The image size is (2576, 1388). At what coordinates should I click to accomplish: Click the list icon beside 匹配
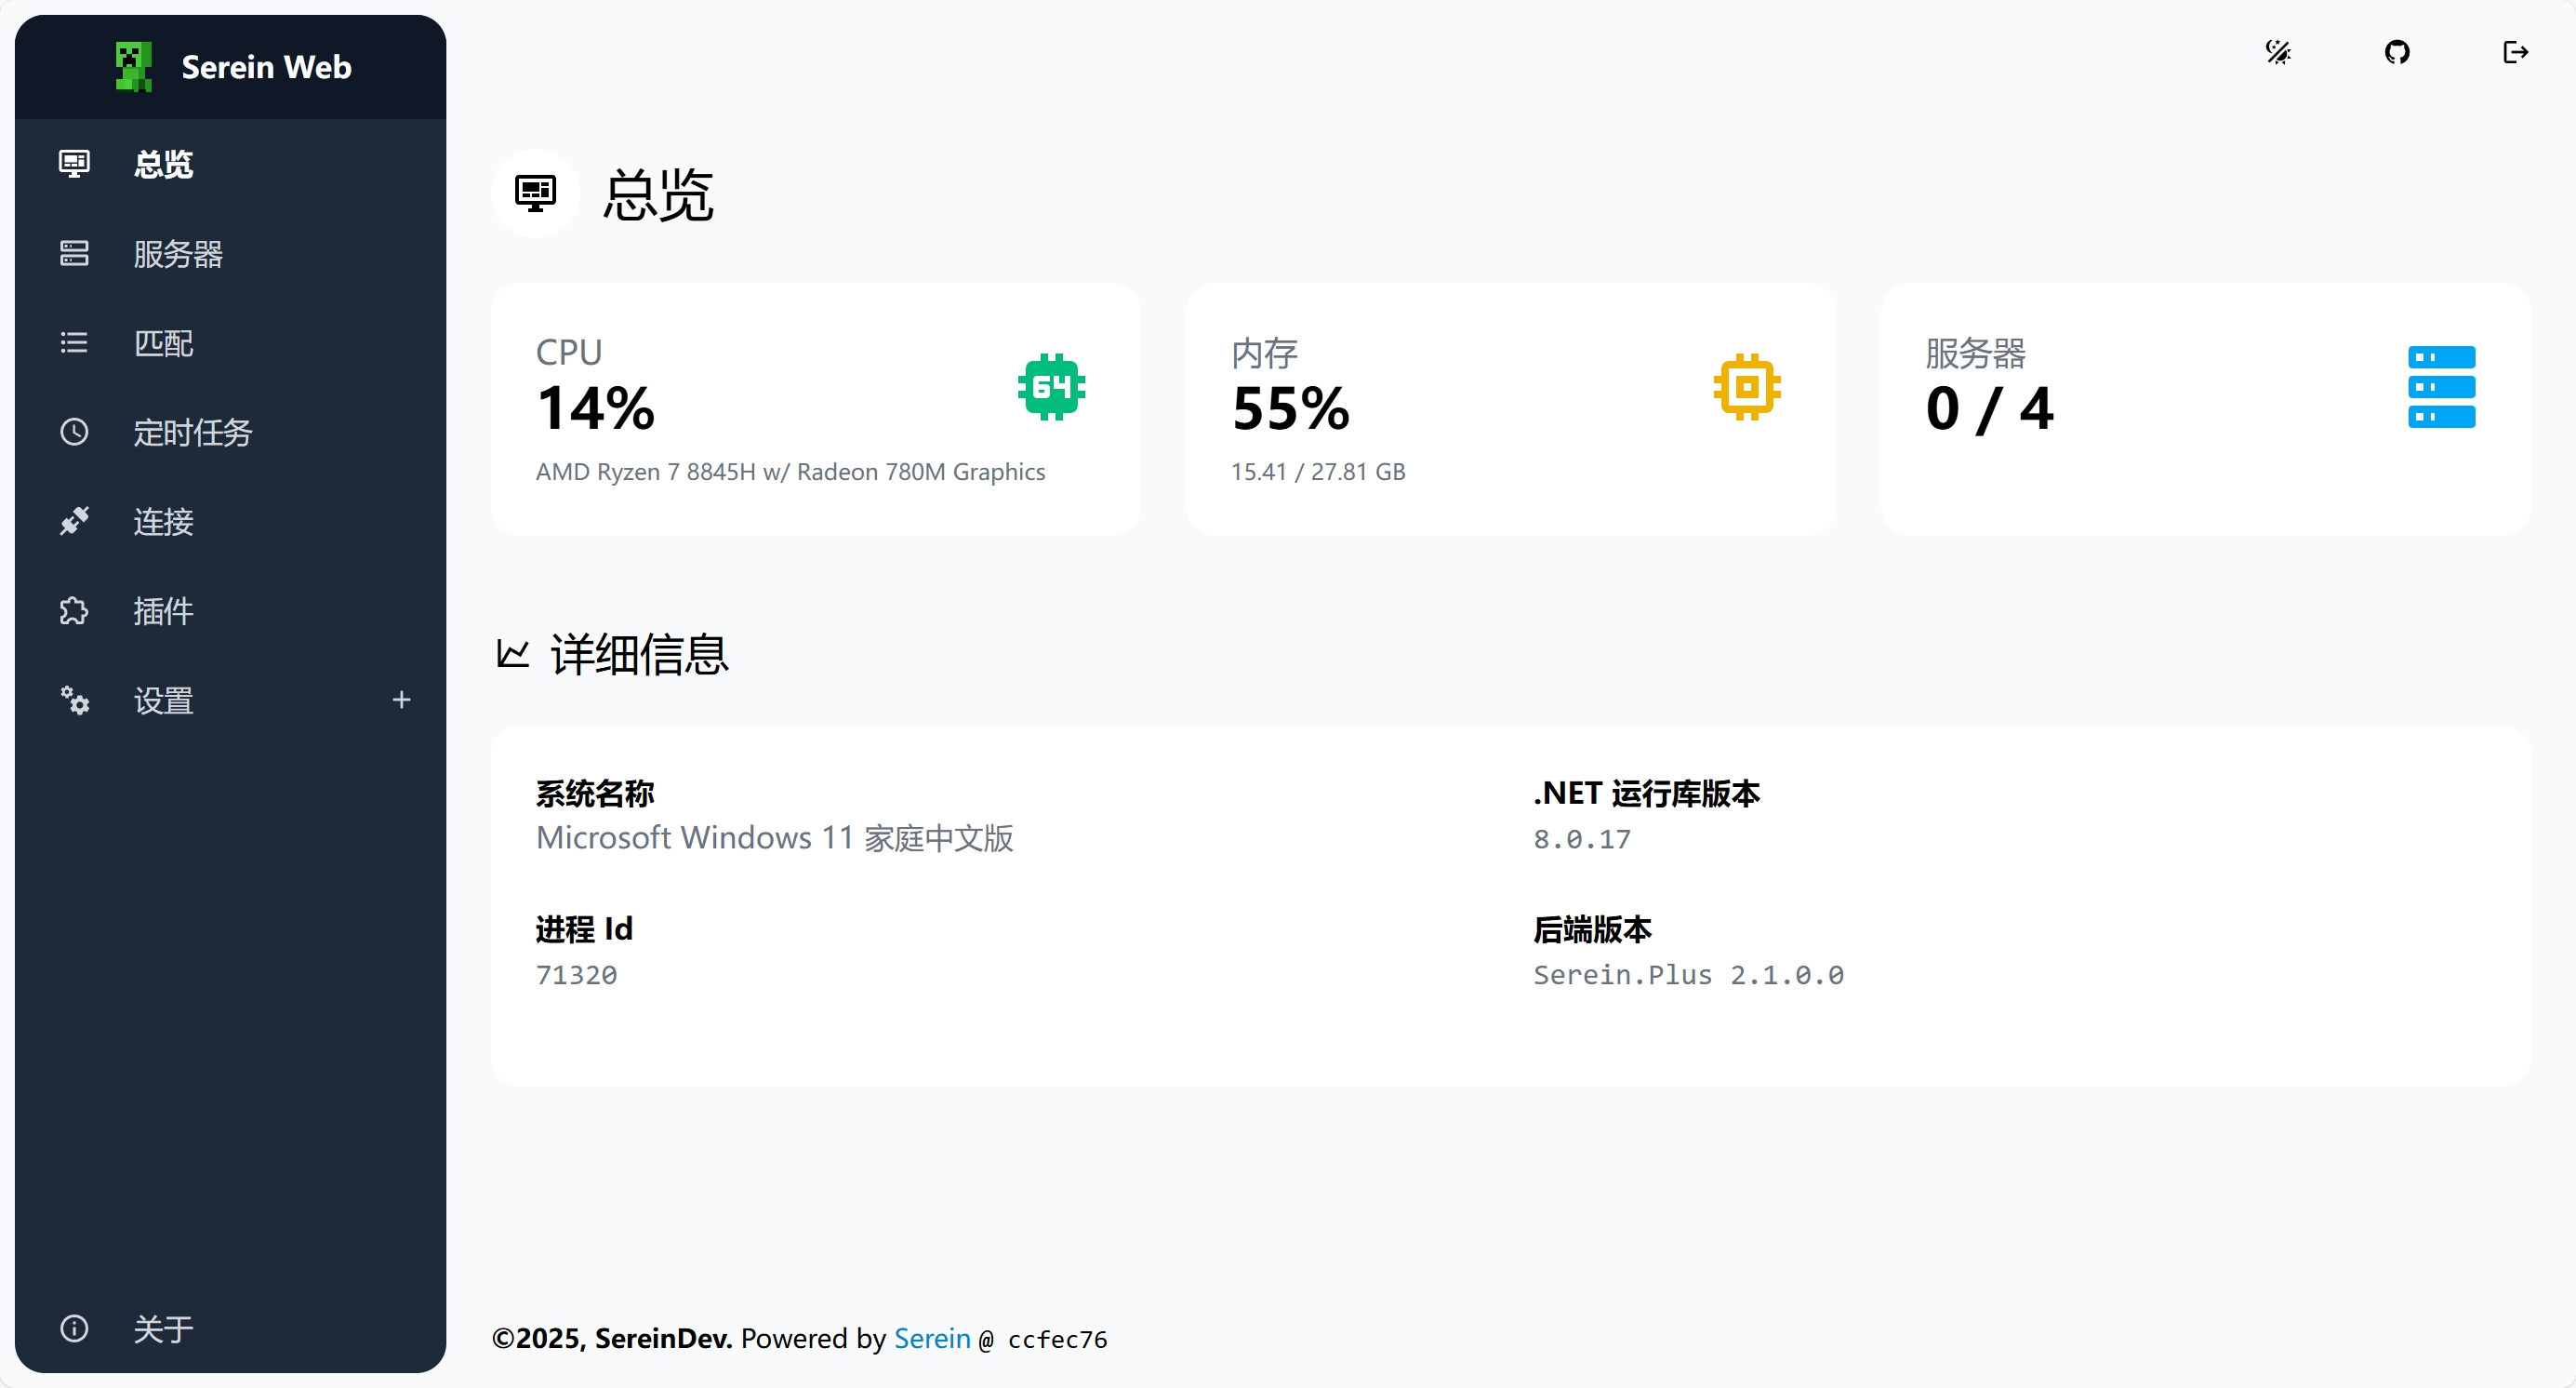point(74,343)
